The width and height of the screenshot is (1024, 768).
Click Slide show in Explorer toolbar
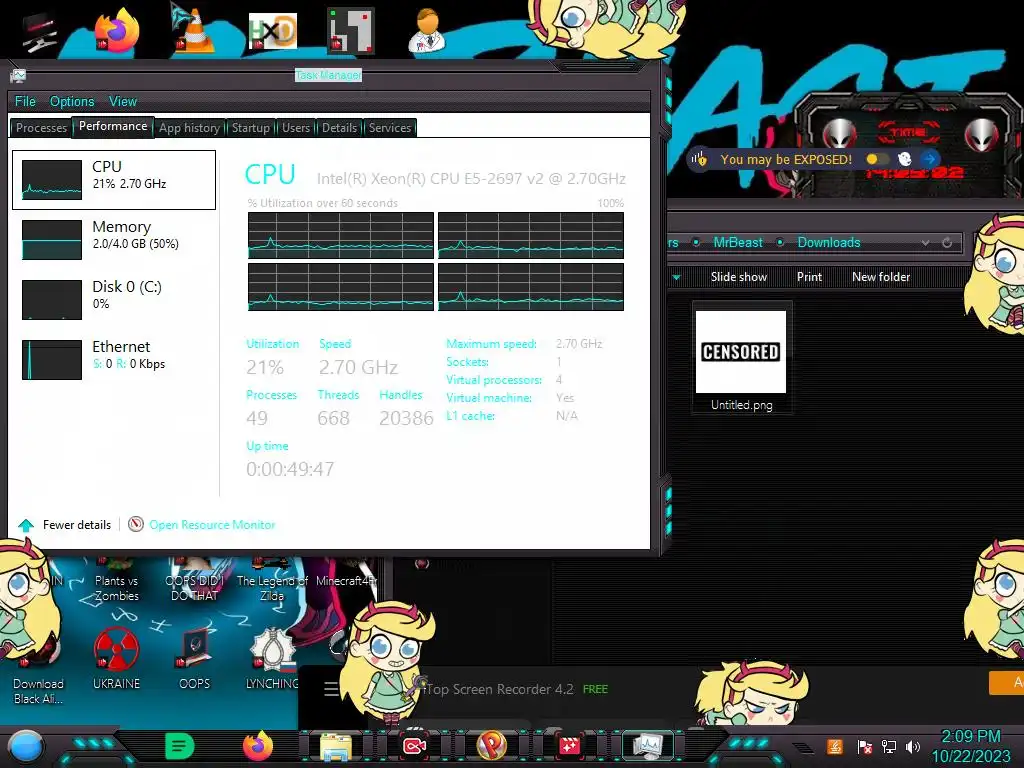coord(739,277)
